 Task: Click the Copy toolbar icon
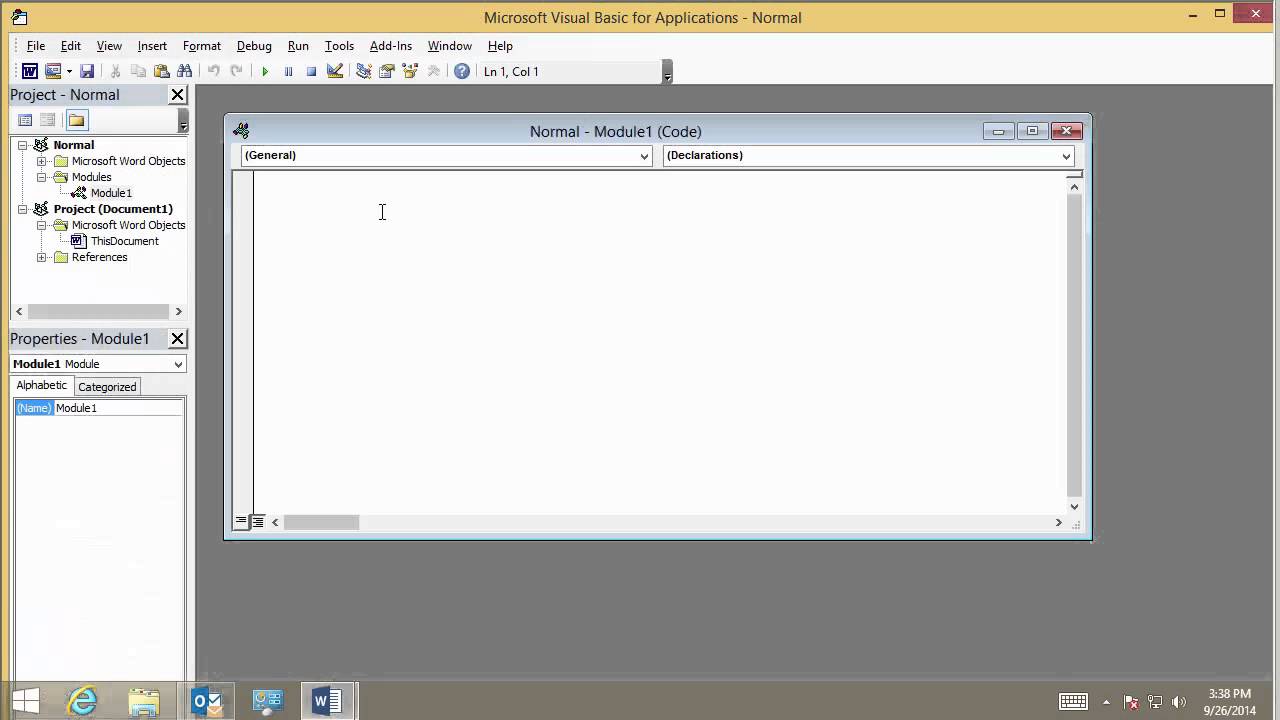pyautogui.click(x=138, y=71)
